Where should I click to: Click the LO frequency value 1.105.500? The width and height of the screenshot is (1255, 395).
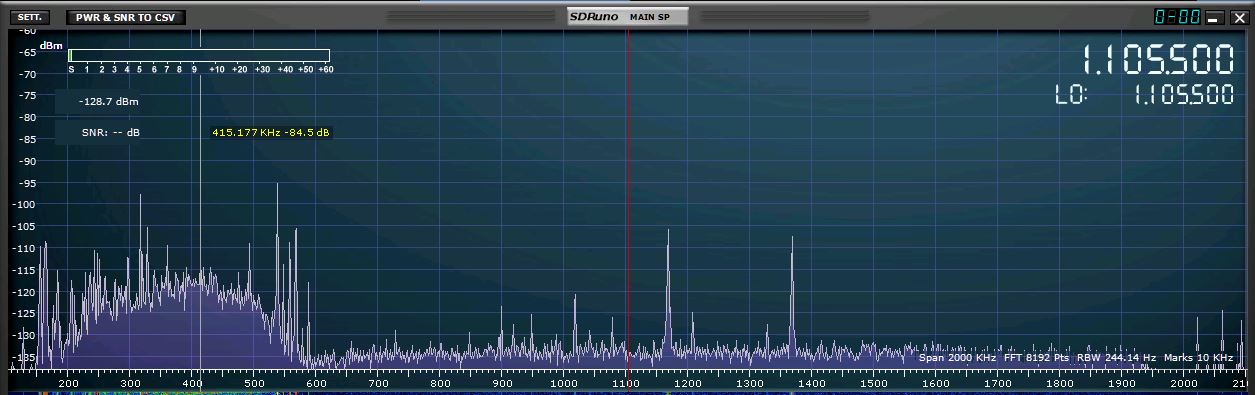[x=1183, y=95]
